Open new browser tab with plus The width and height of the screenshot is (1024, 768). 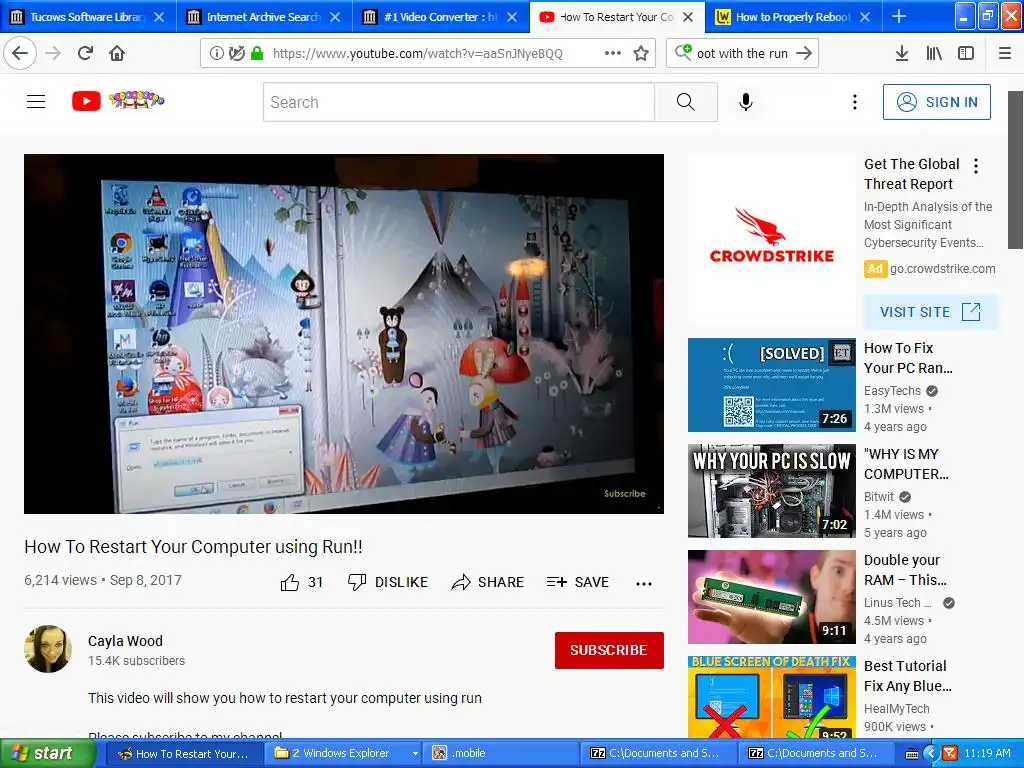[x=899, y=17]
